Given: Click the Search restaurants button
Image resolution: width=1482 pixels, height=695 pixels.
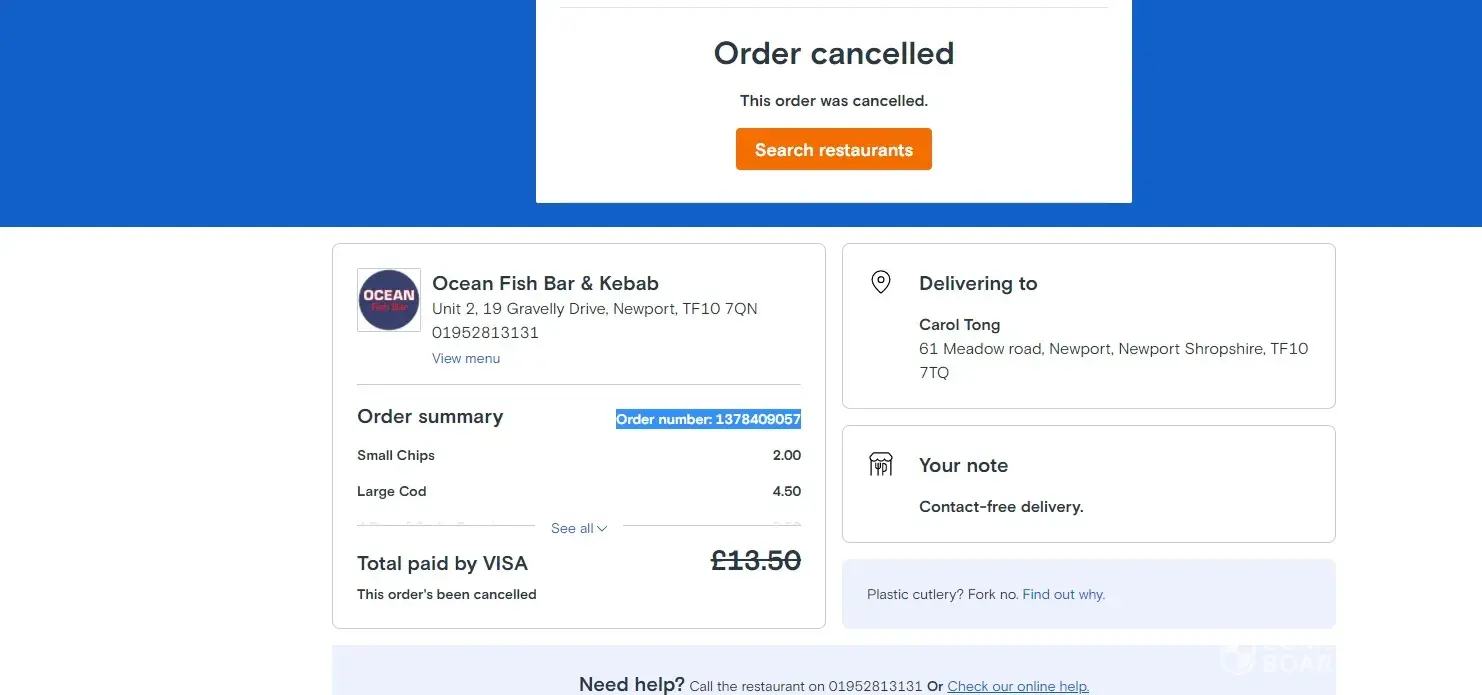Looking at the screenshot, I should pyautogui.click(x=833, y=150).
